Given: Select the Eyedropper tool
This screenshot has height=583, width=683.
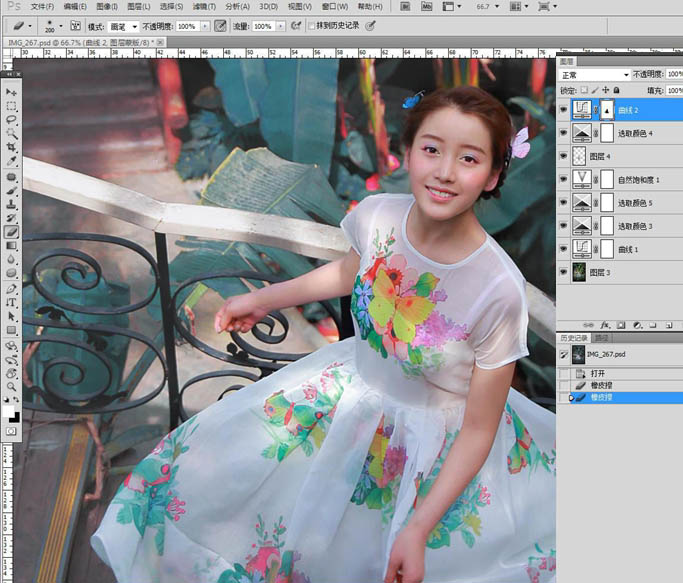Looking at the screenshot, I should [11, 161].
